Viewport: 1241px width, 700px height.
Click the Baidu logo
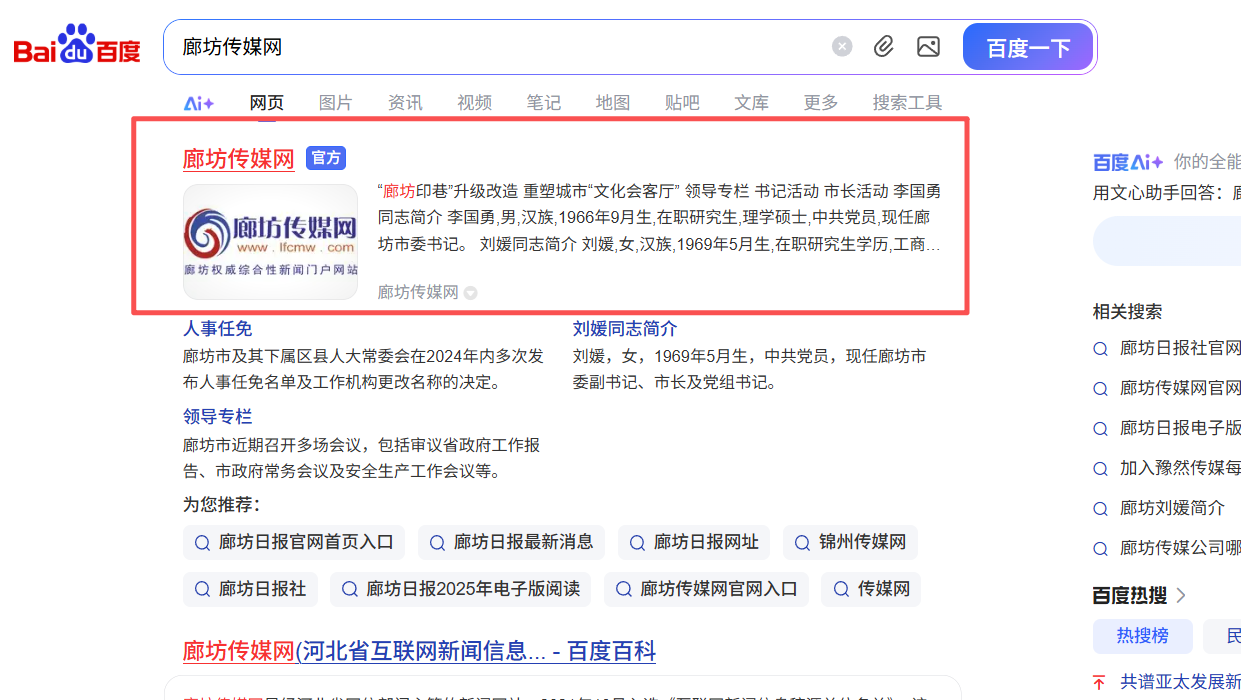75,43
